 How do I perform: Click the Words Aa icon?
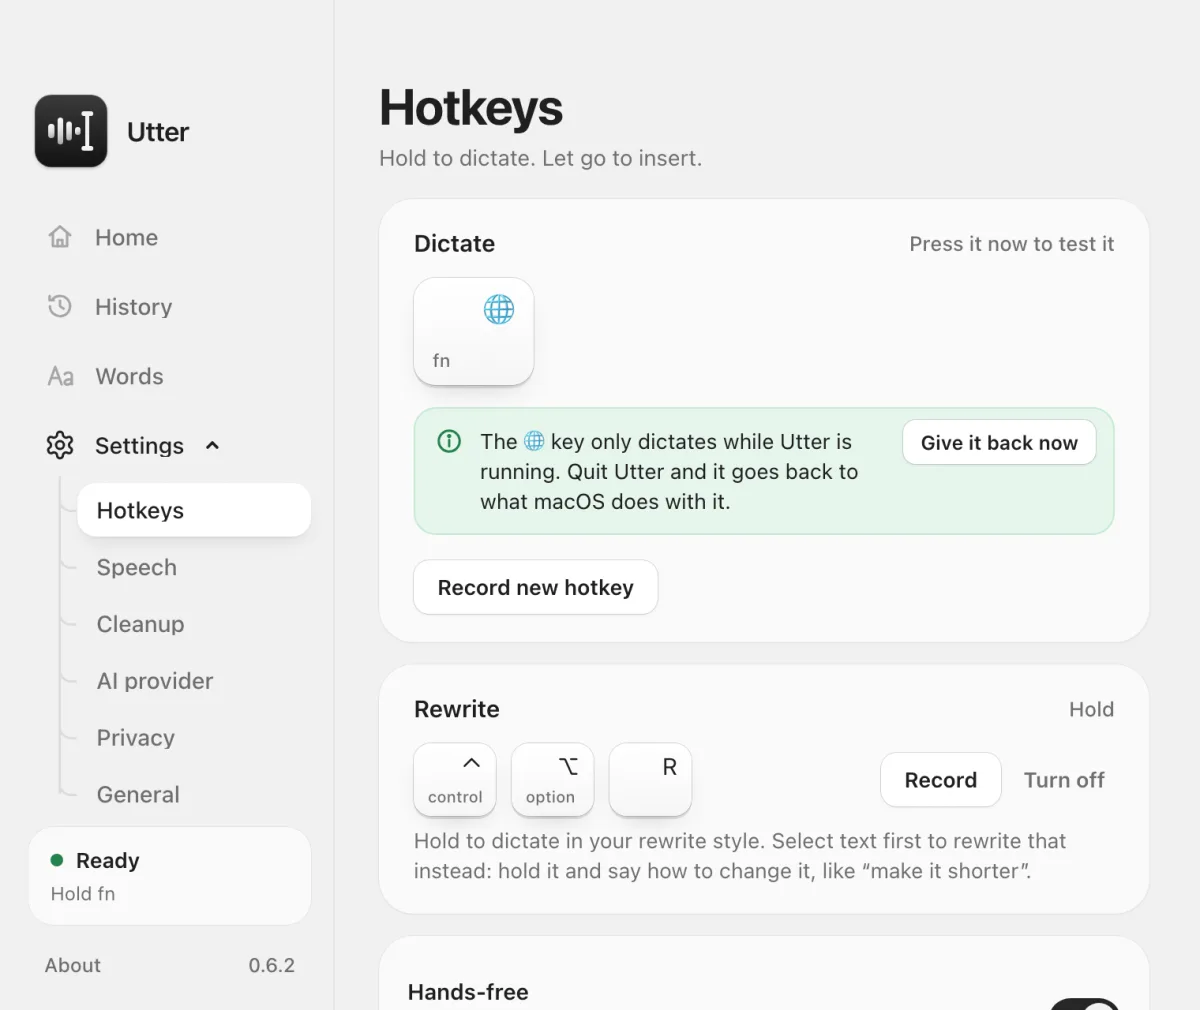60,376
